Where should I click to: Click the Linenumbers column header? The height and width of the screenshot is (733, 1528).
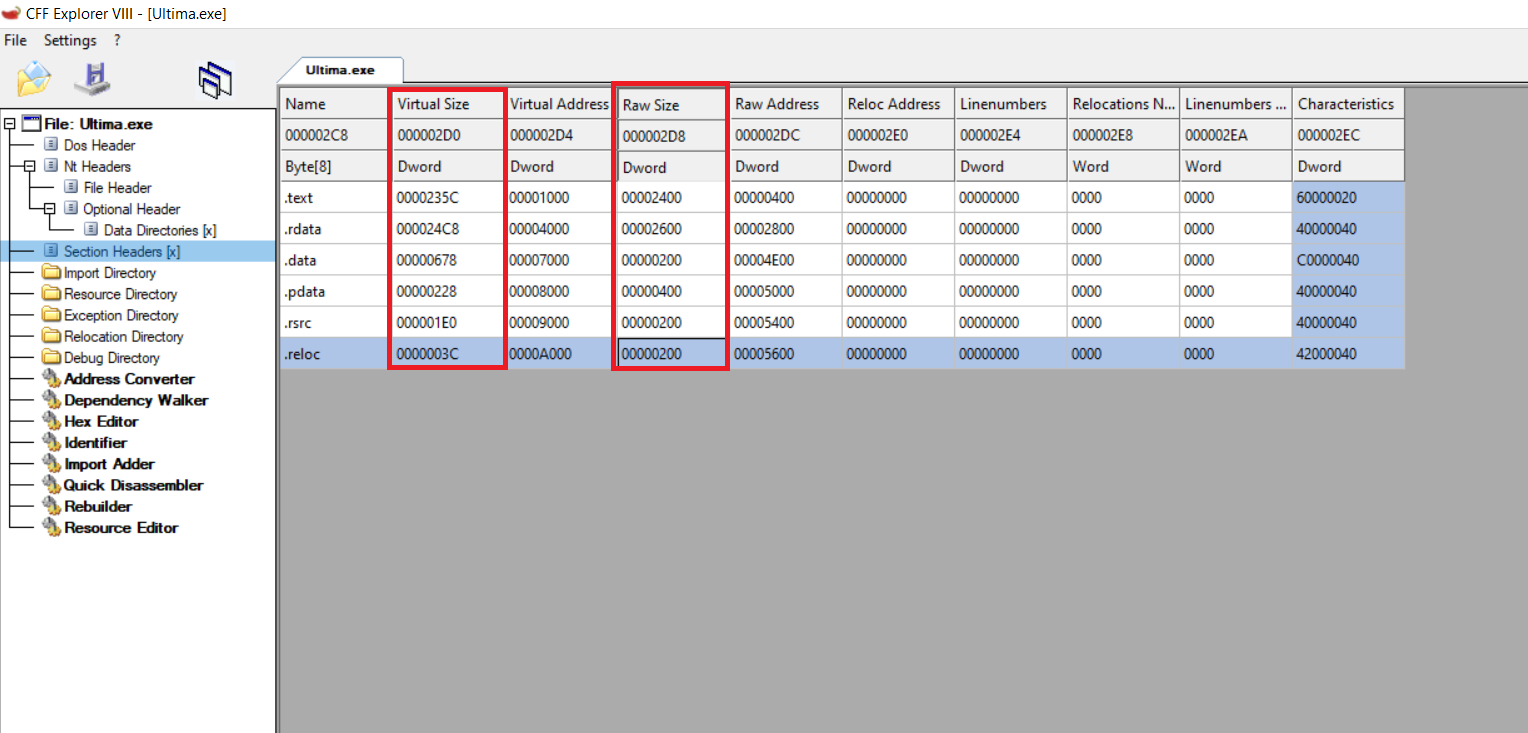(x=1010, y=104)
